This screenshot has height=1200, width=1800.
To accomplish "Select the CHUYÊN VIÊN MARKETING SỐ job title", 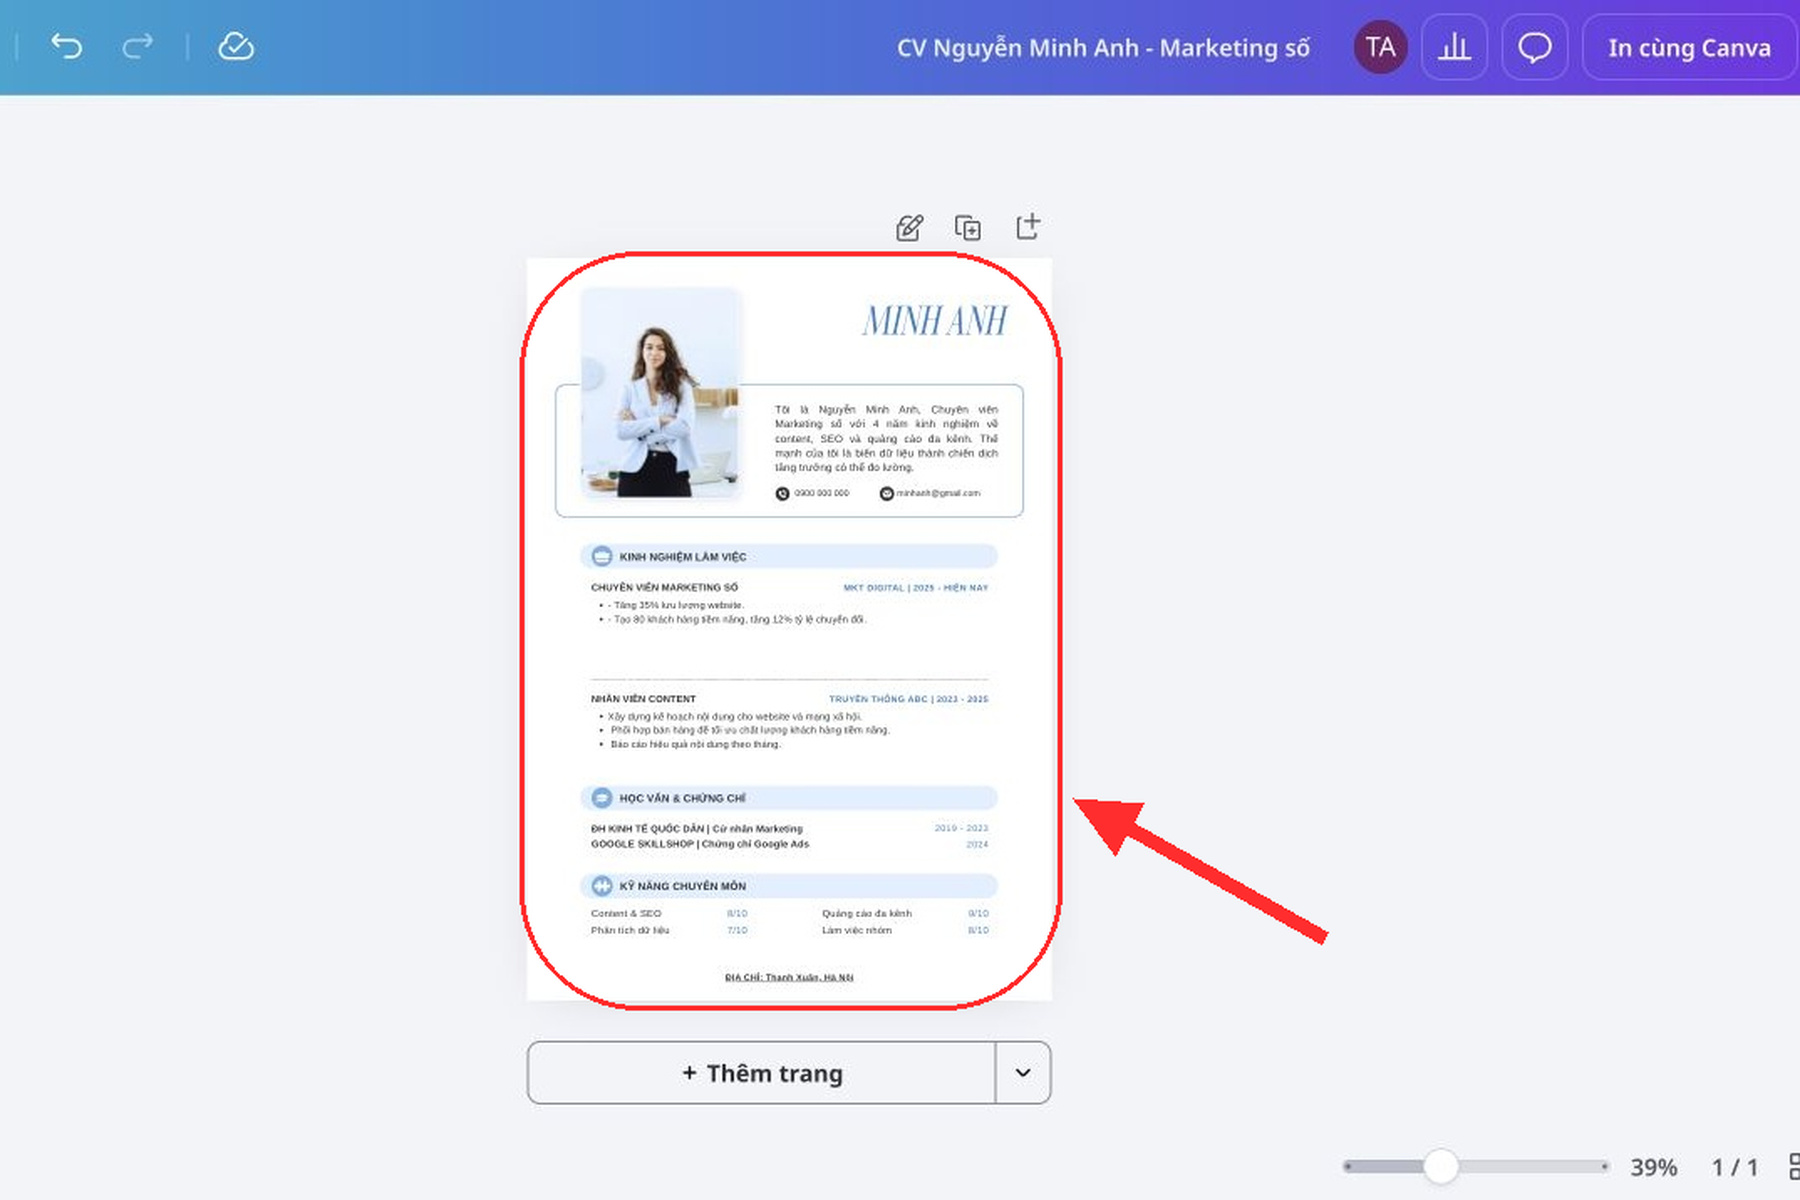I will (664, 587).
